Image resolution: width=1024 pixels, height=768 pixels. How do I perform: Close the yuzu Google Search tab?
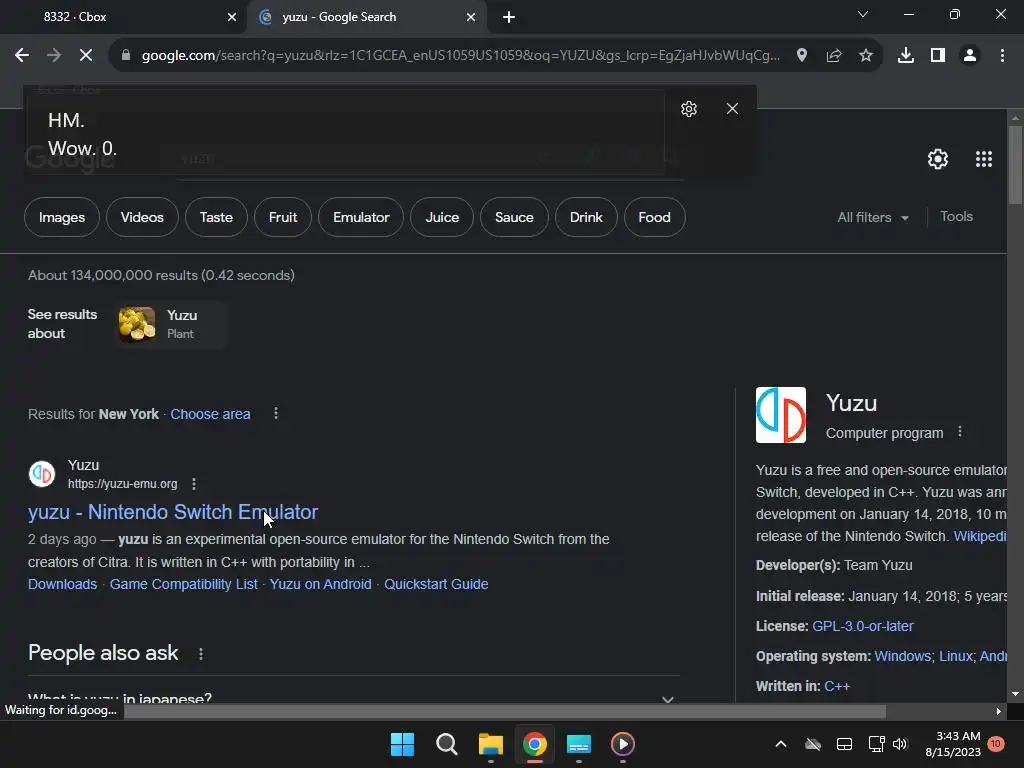(x=471, y=17)
